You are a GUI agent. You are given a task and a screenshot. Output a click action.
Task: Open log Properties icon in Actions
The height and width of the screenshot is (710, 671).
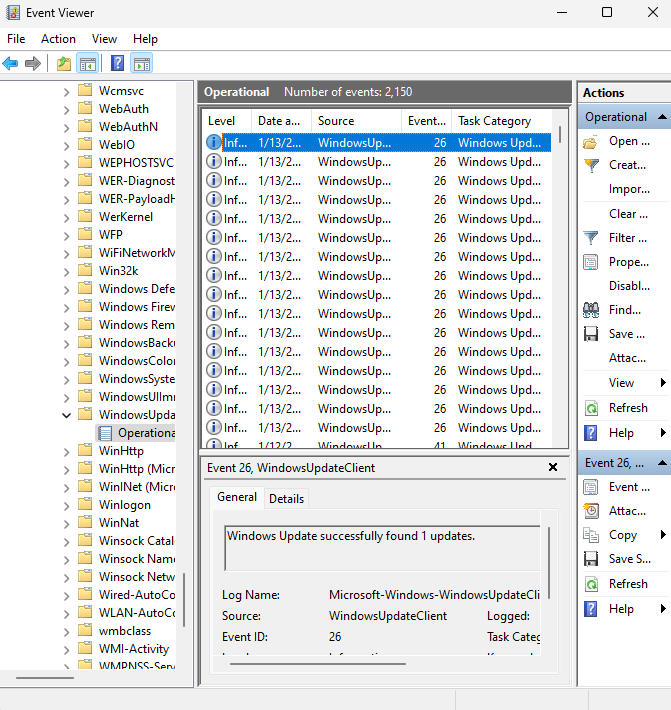pyautogui.click(x=590, y=262)
